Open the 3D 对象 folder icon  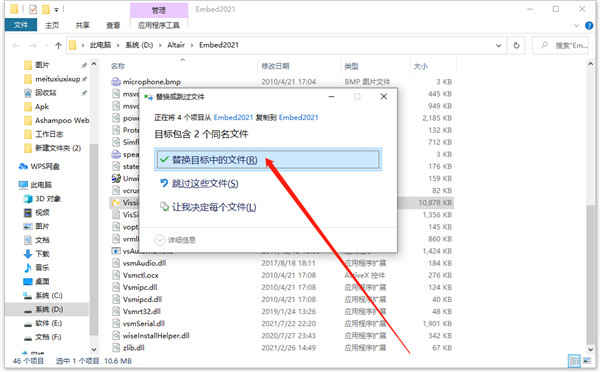[x=28, y=199]
